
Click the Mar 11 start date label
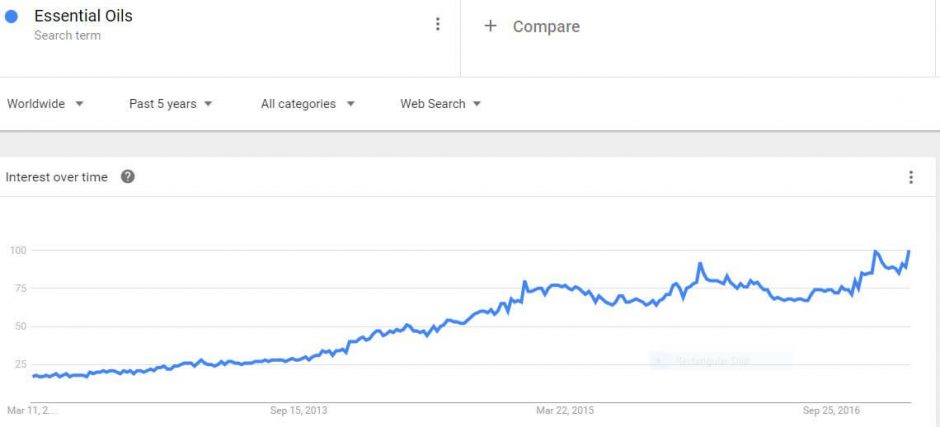click(32, 411)
